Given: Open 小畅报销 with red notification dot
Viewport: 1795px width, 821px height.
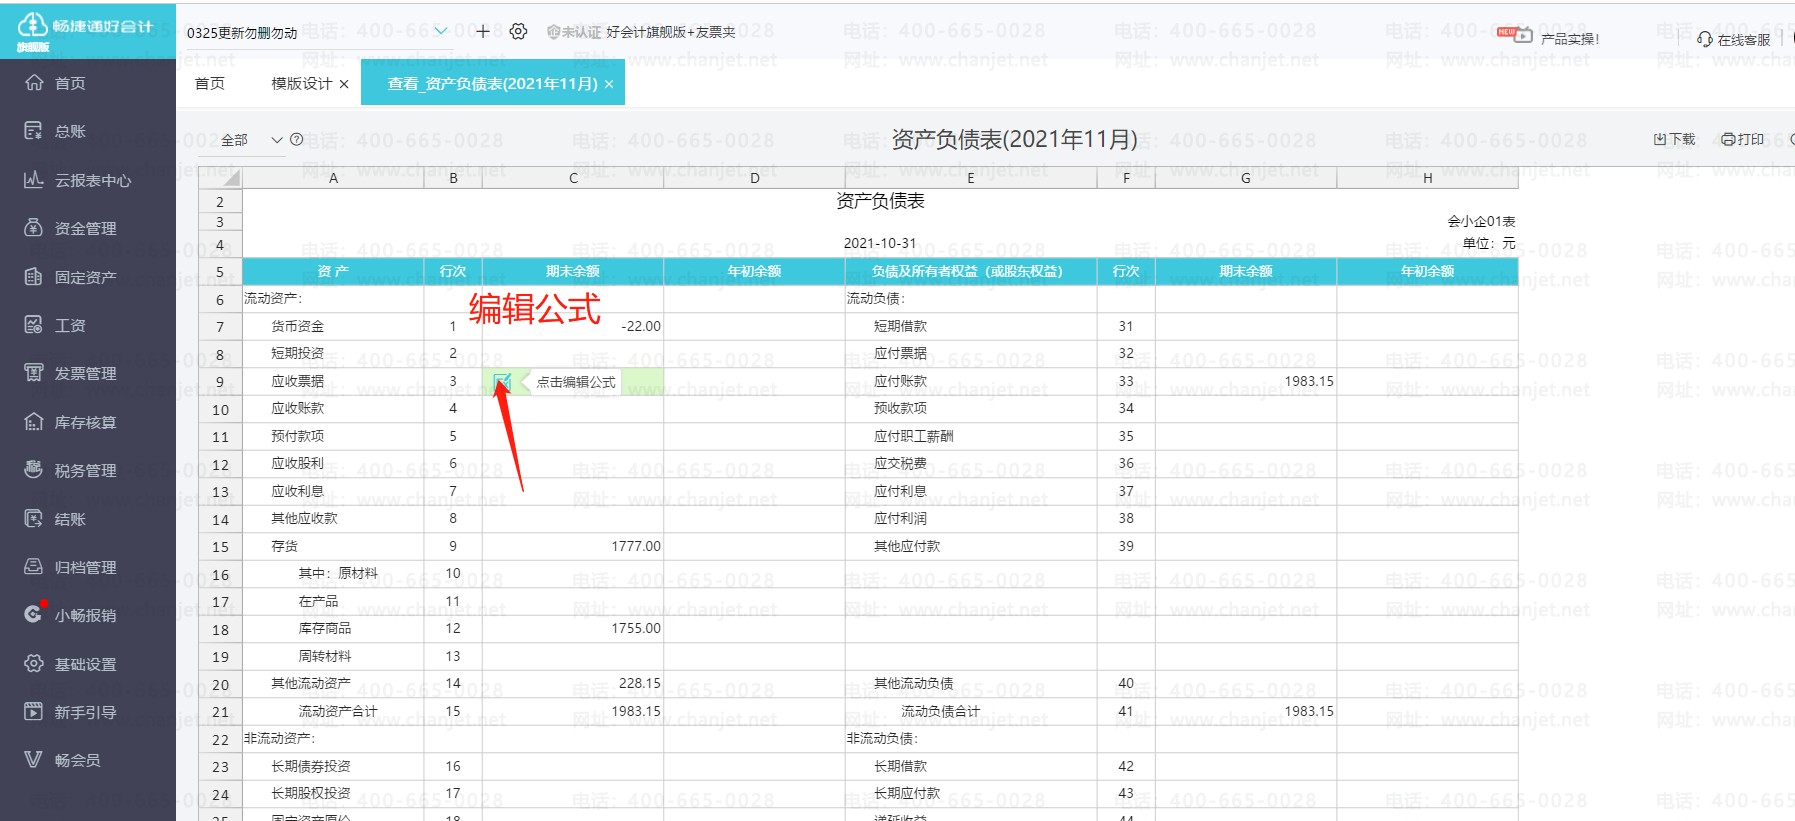Looking at the screenshot, I should pyautogui.click(x=85, y=615).
